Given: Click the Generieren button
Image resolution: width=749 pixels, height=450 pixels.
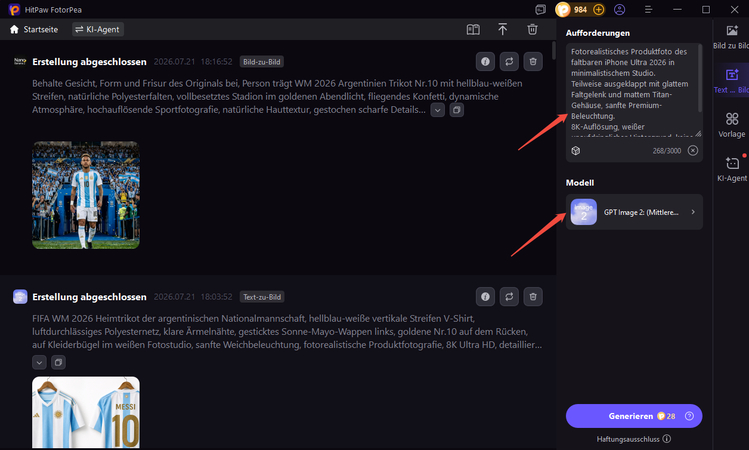Looking at the screenshot, I should click(634, 416).
